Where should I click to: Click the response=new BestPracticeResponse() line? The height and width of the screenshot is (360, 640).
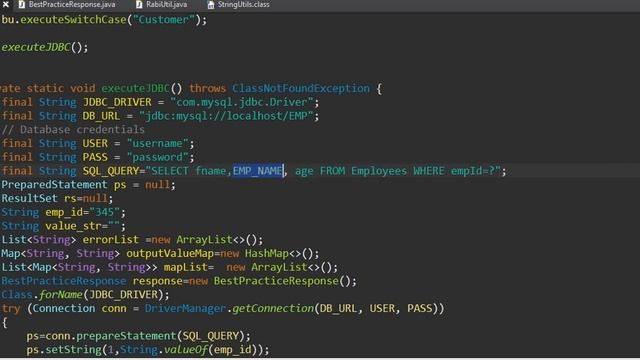tap(179, 281)
